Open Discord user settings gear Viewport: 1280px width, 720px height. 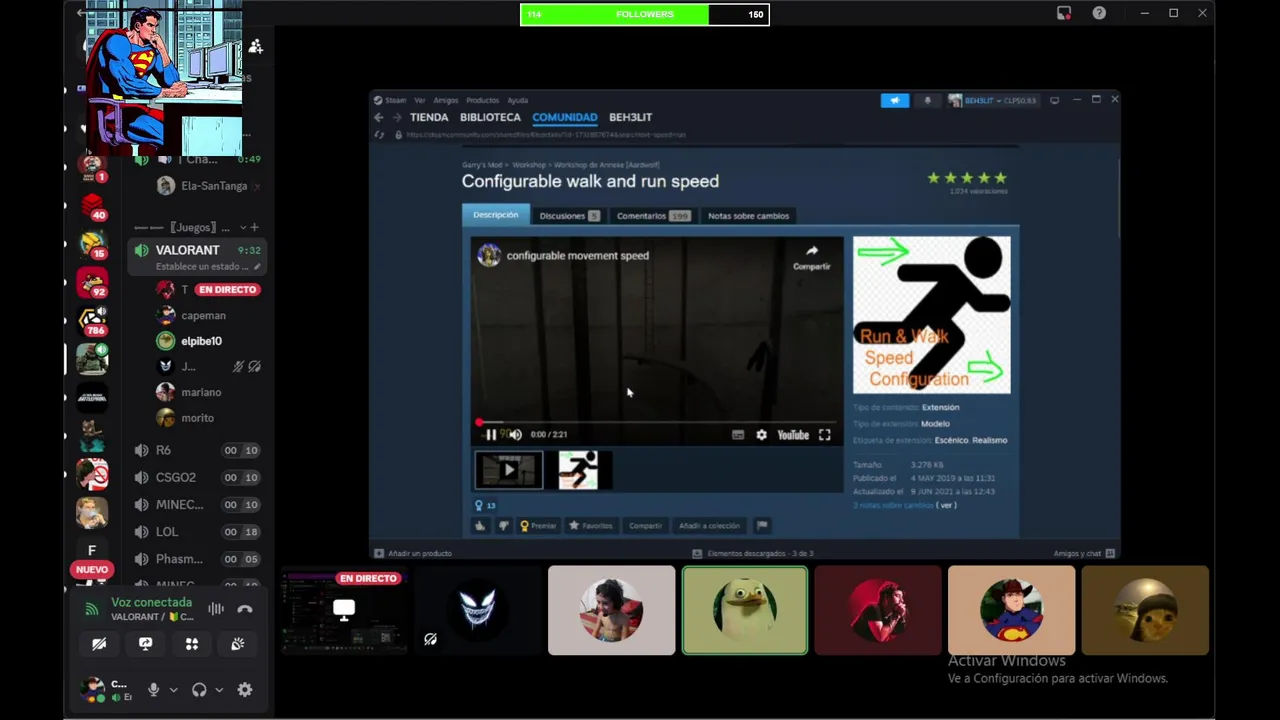[x=245, y=689]
